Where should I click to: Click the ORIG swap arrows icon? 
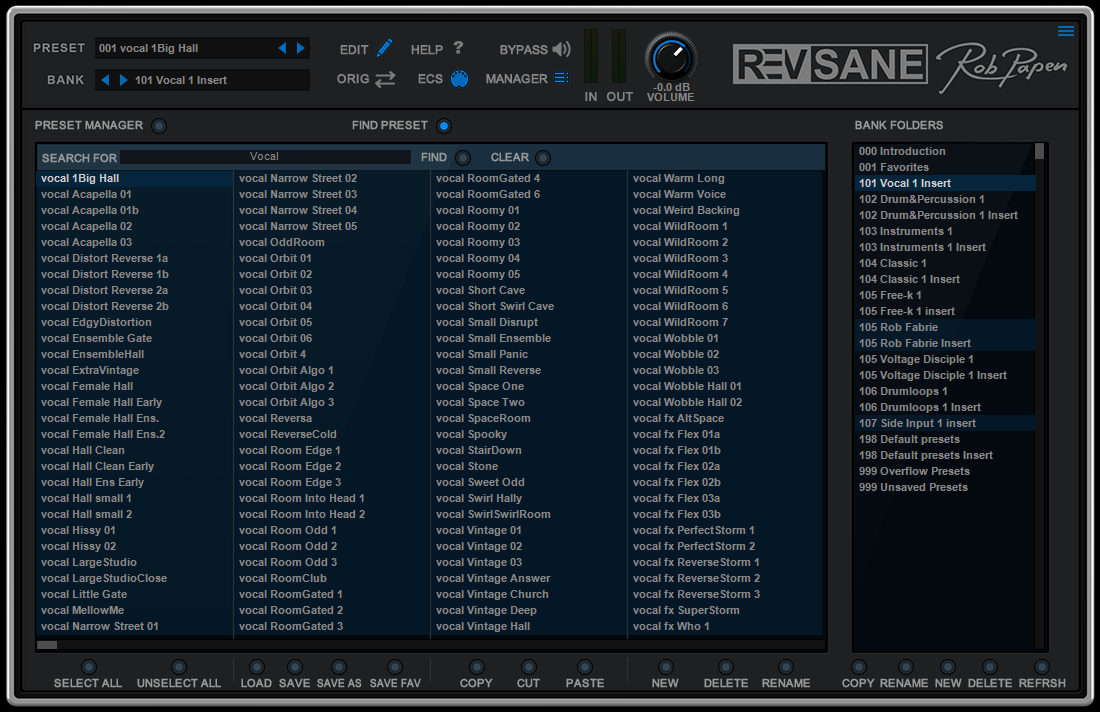click(x=385, y=79)
